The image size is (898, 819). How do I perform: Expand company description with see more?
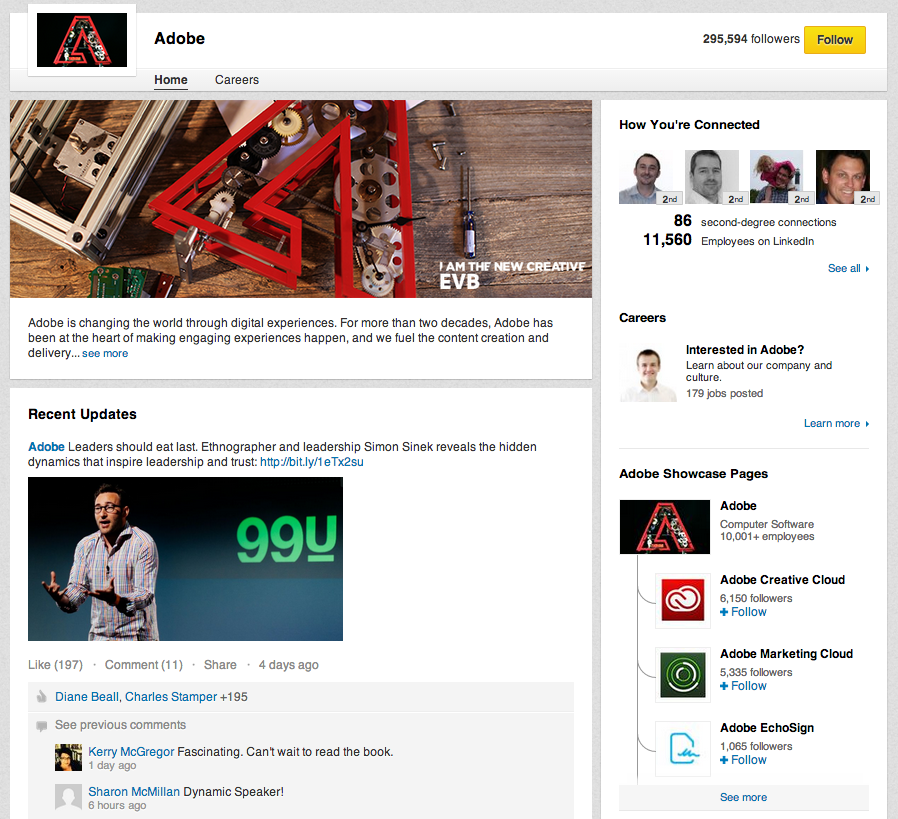tap(105, 353)
